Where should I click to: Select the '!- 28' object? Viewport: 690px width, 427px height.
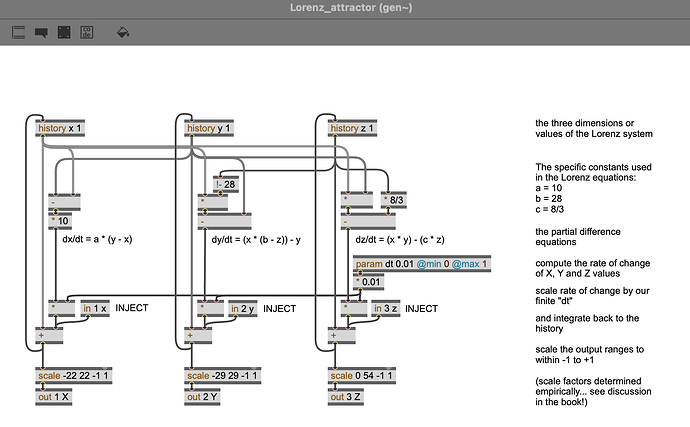tap(226, 184)
